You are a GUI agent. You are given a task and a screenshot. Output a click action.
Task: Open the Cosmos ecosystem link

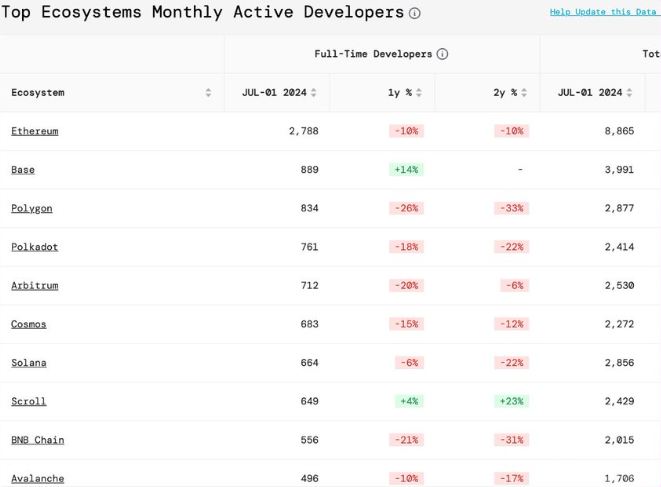(x=29, y=324)
